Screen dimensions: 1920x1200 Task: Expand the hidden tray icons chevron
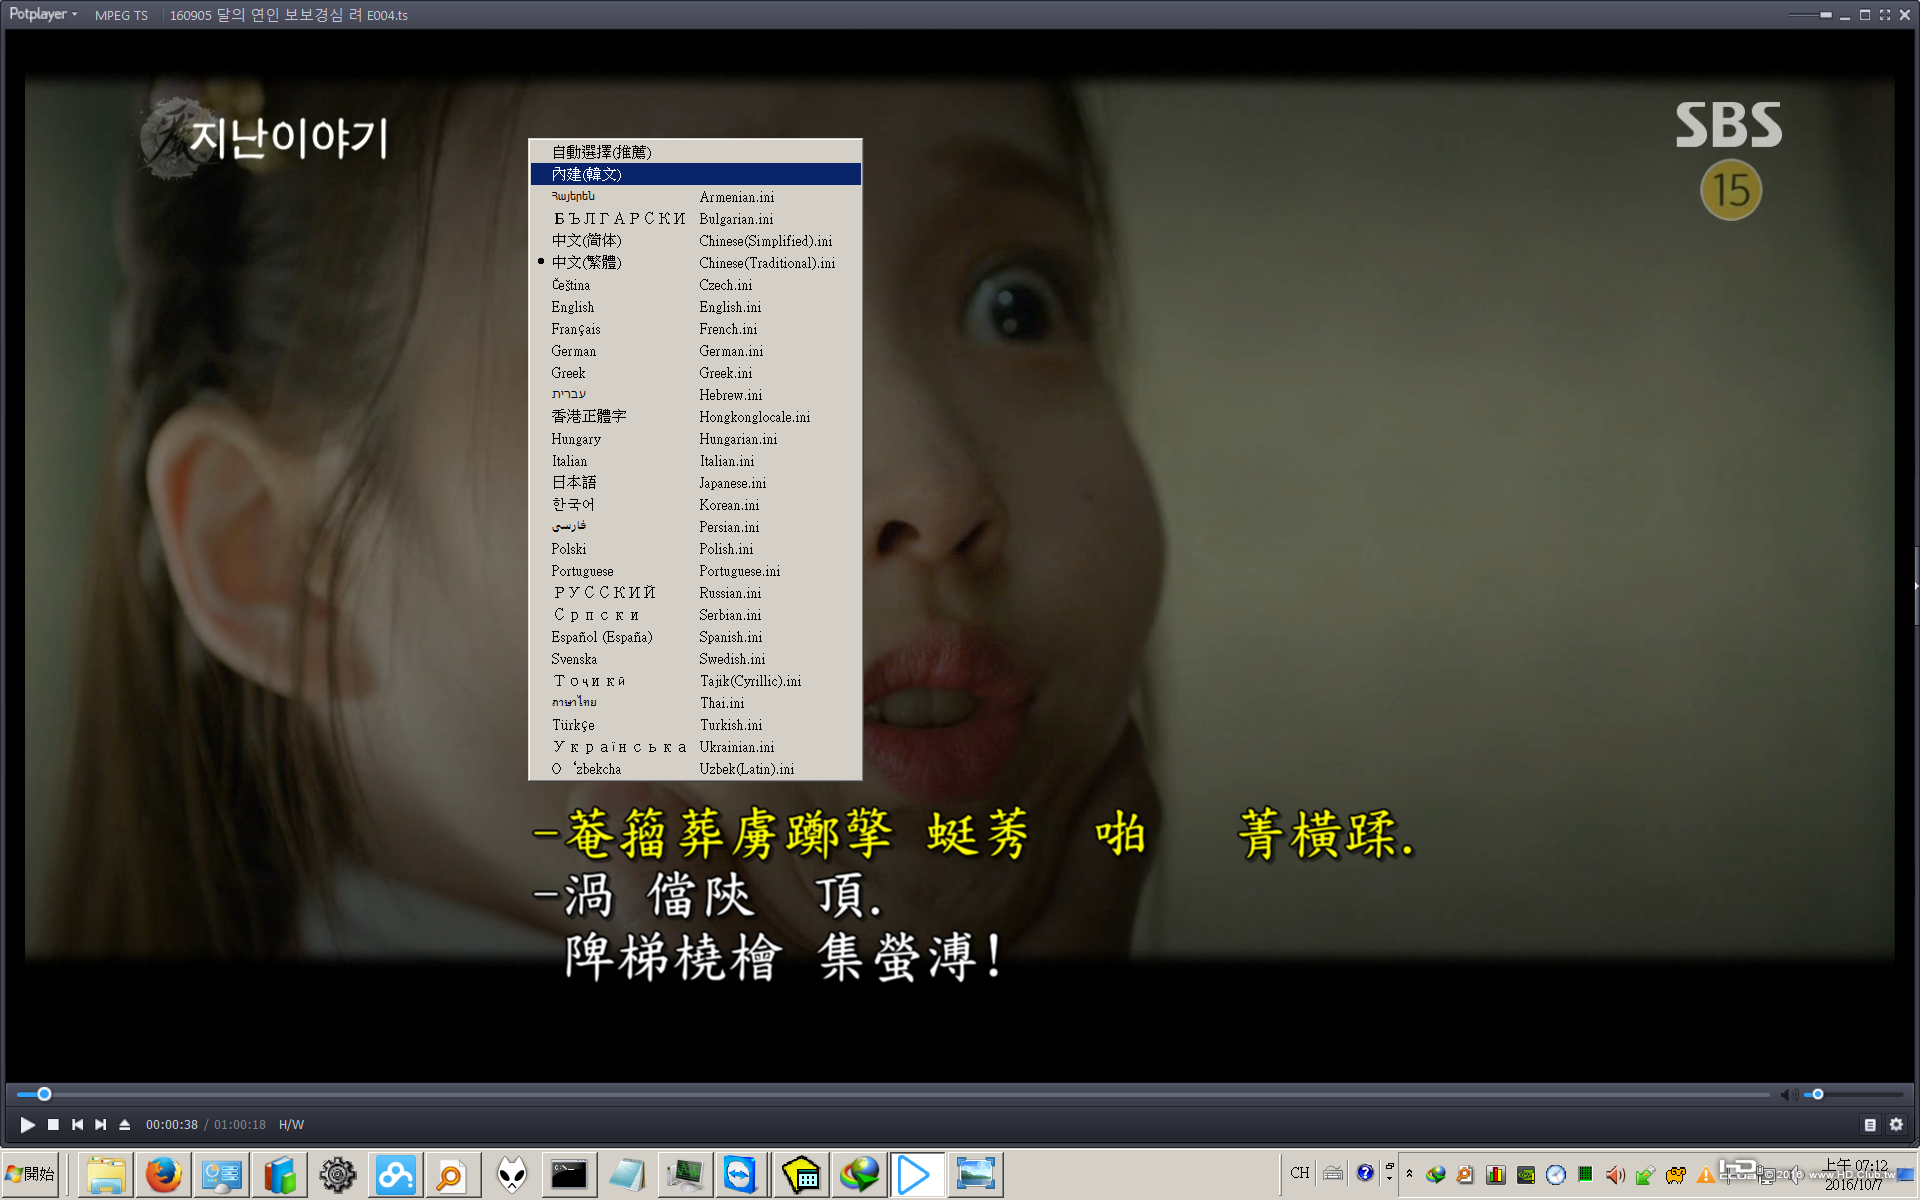point(1409,1174)
